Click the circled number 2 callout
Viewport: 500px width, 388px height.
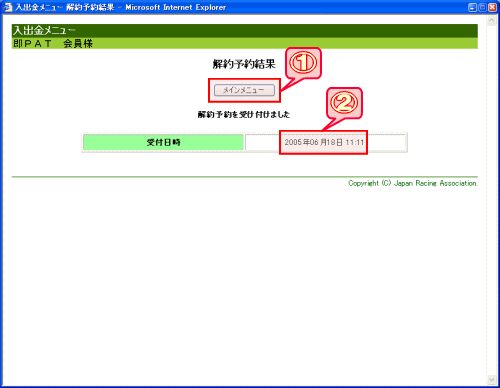[344, 103]
